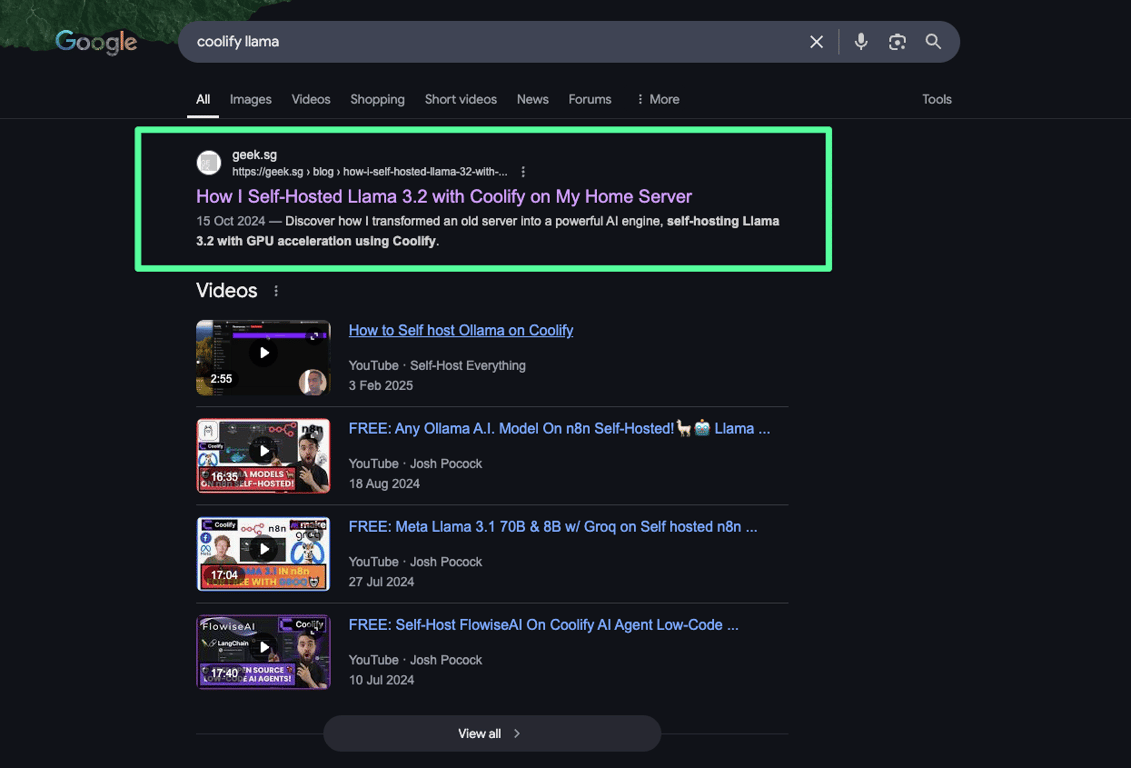This screenshot has width=1131, height=768.
Task: Expand the More search filters menu
Action: pyautogui.click(x=657, y=100)
